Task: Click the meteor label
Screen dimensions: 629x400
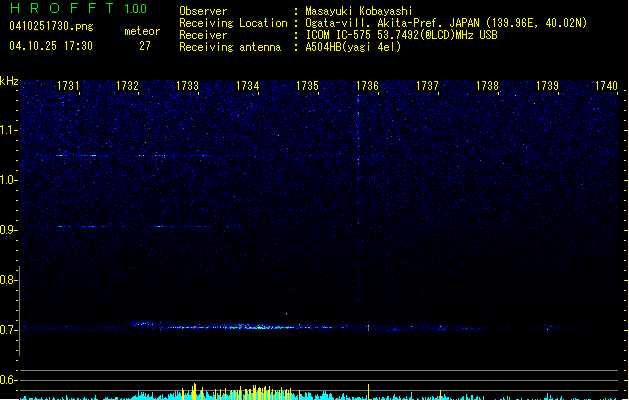Action: tap(142, 31)
